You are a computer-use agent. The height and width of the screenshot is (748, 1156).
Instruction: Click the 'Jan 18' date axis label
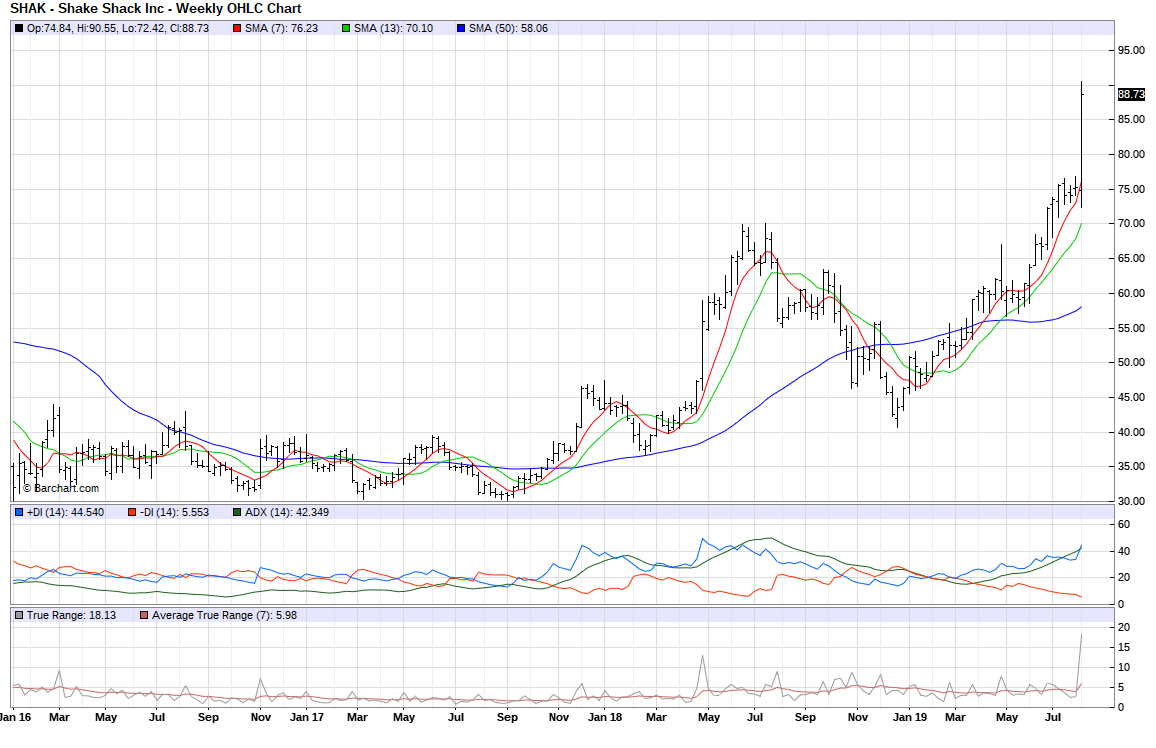[605, 717]
